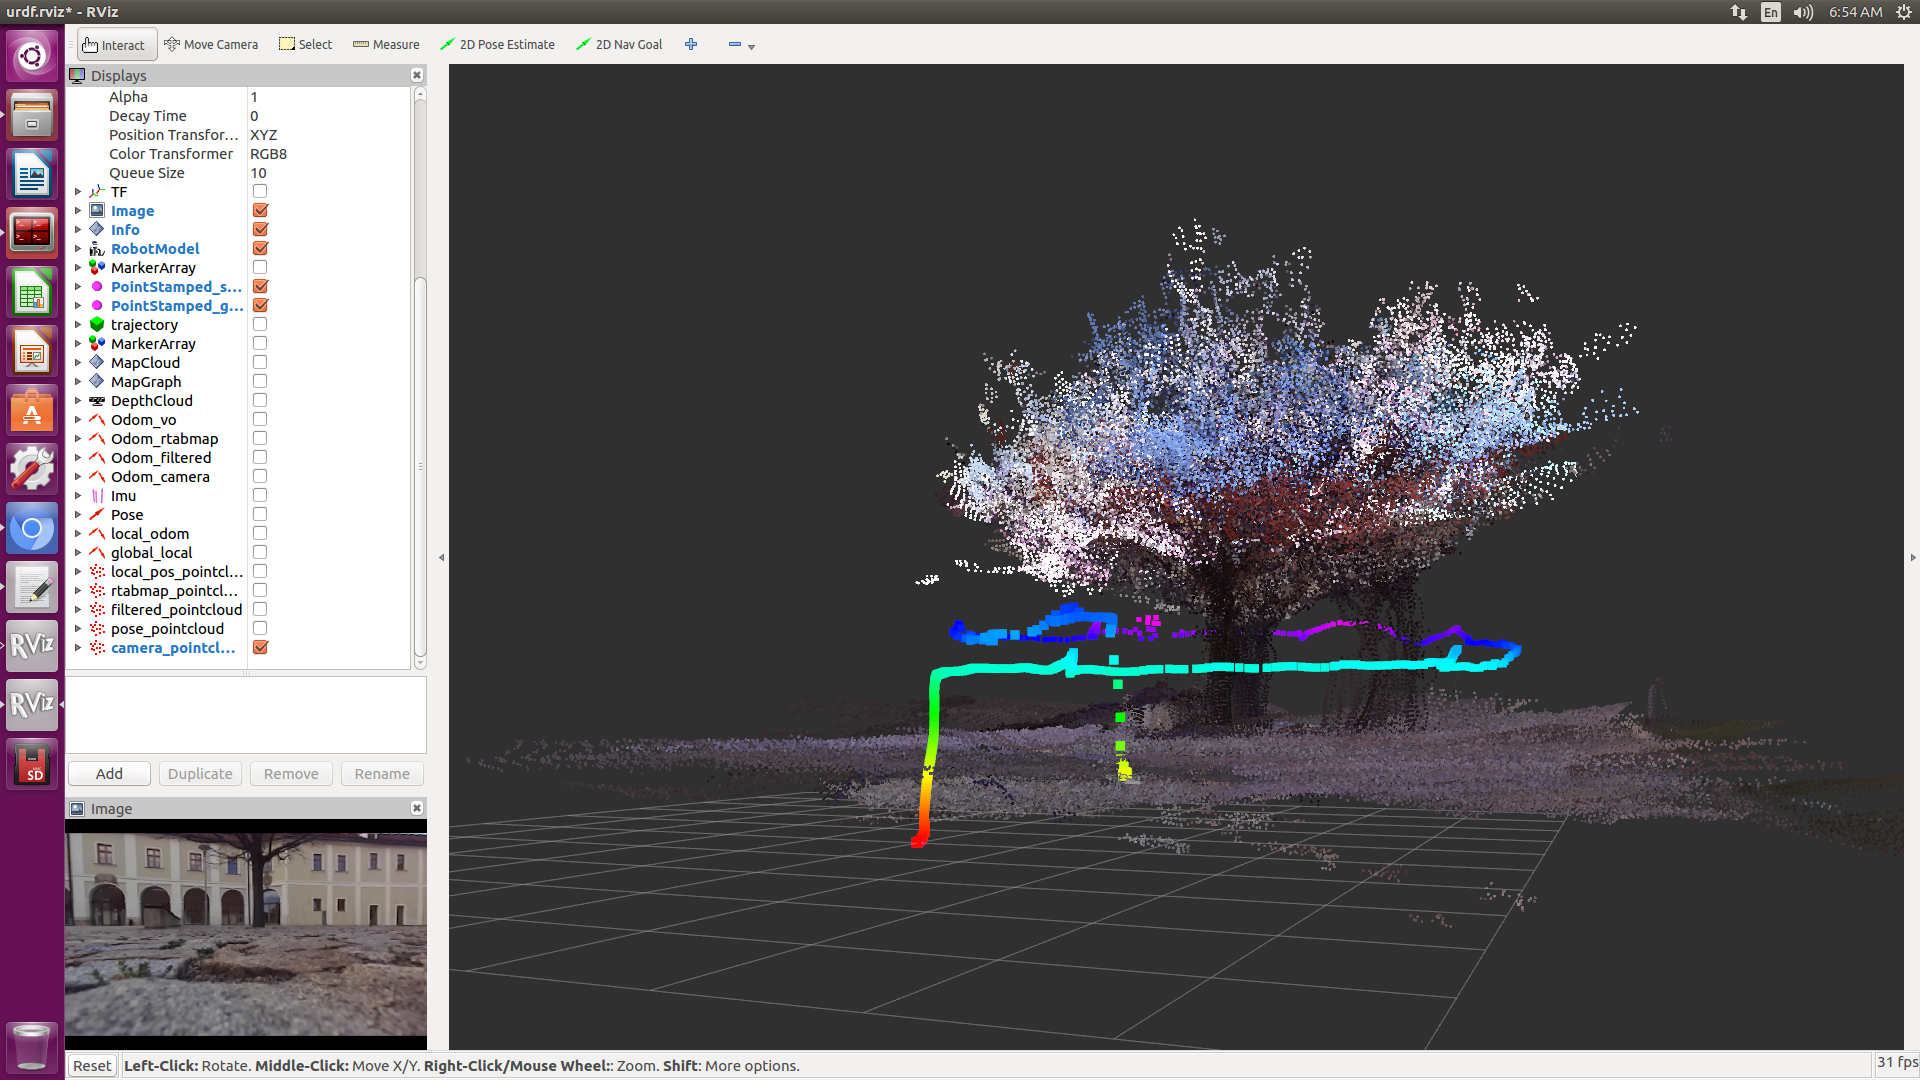
Task: Select the camera_pointcloud display entry
Action: [x=173, y=648]
